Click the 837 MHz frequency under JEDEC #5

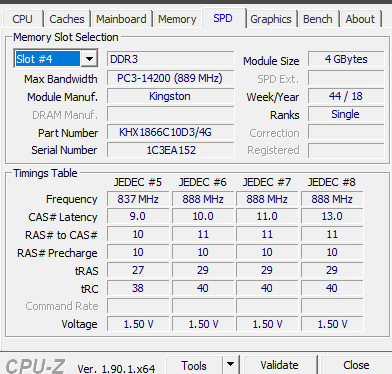(138, 199)
